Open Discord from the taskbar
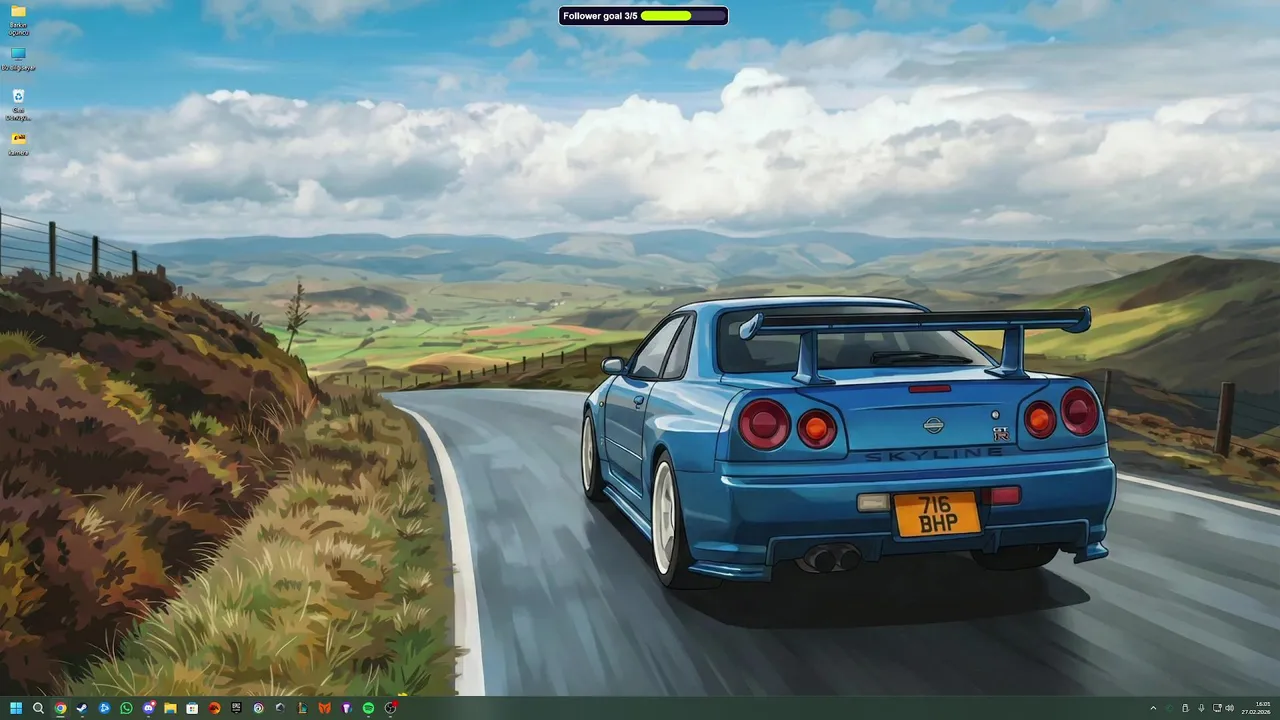 (149, 708)
